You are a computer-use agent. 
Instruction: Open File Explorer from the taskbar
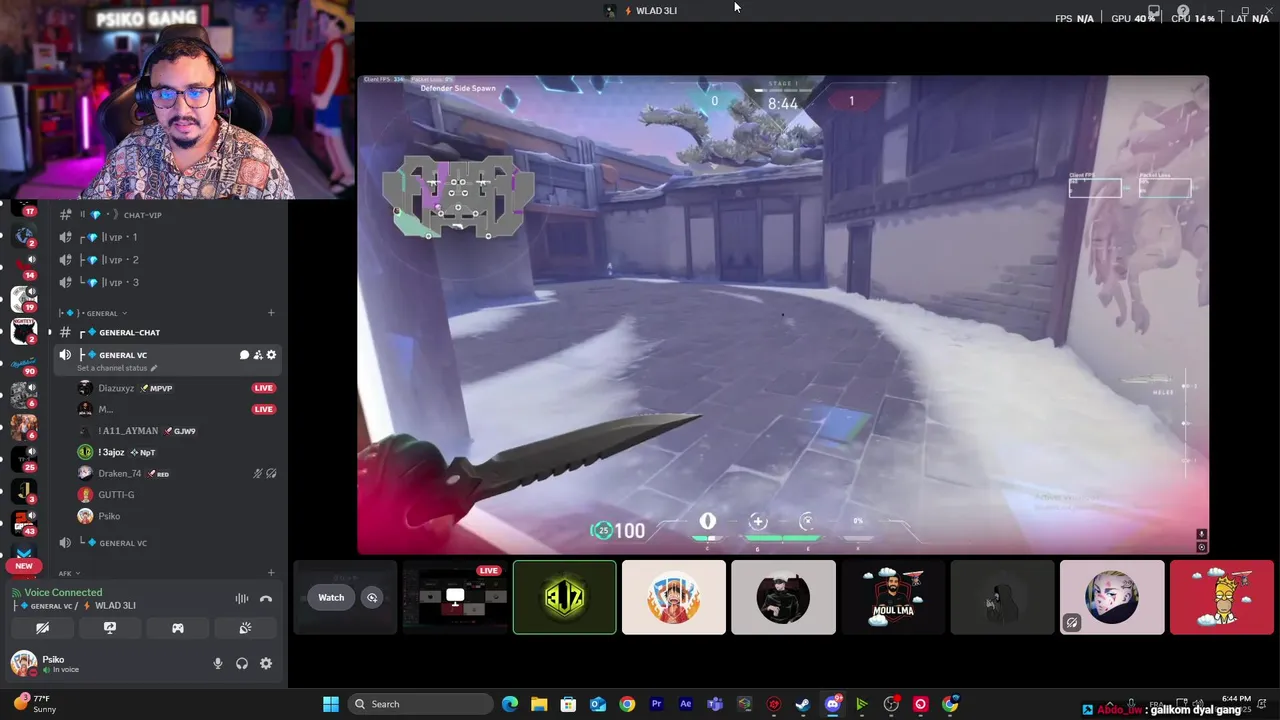coord(539,704)
